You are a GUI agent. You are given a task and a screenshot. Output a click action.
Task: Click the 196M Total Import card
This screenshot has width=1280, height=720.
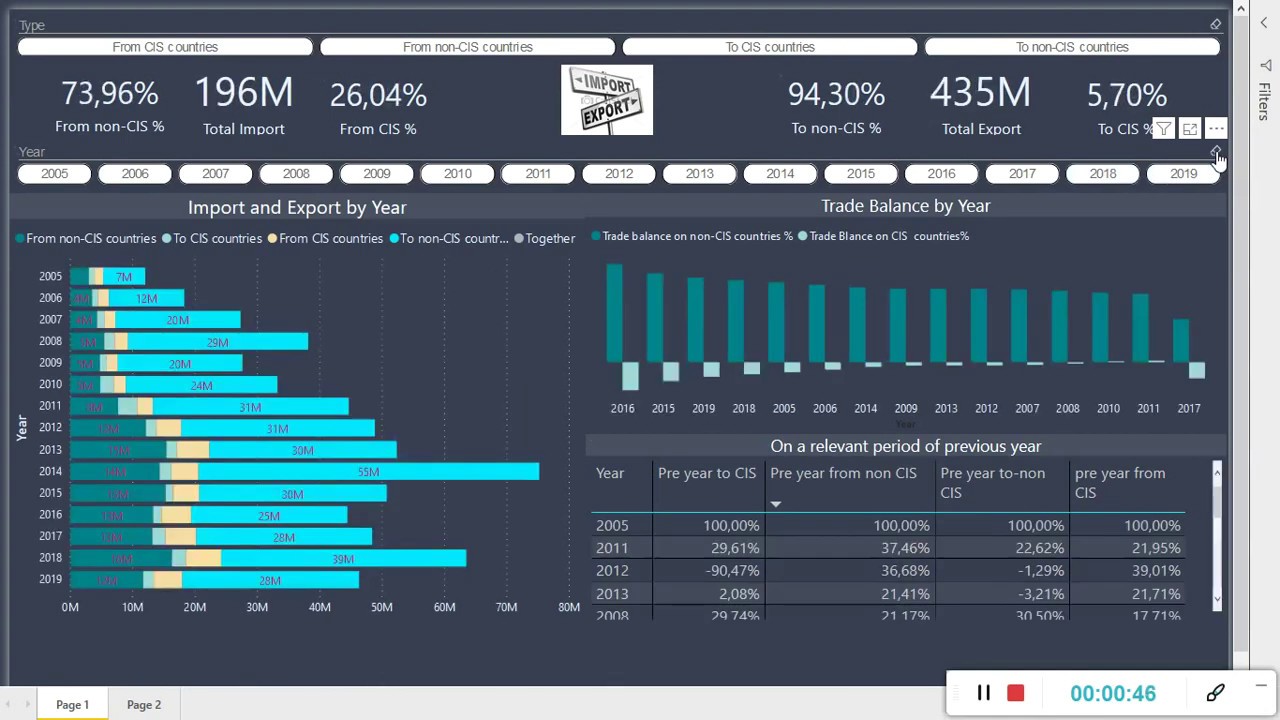click(243, 105)
